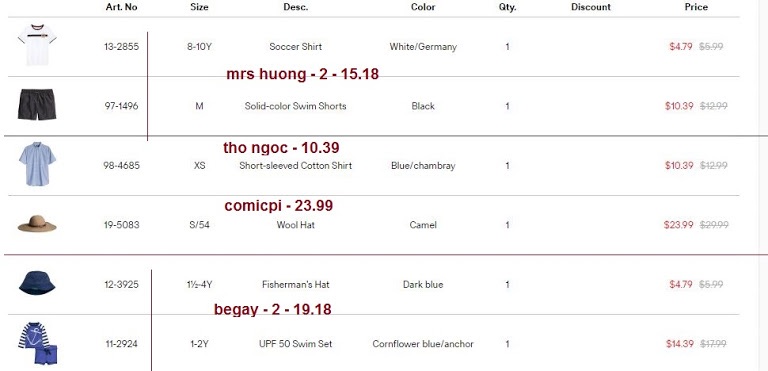Image resolution: width=768 pixels, height=371 pixels.
Task: Click the Price column header
Action: [x=696, y=7]
